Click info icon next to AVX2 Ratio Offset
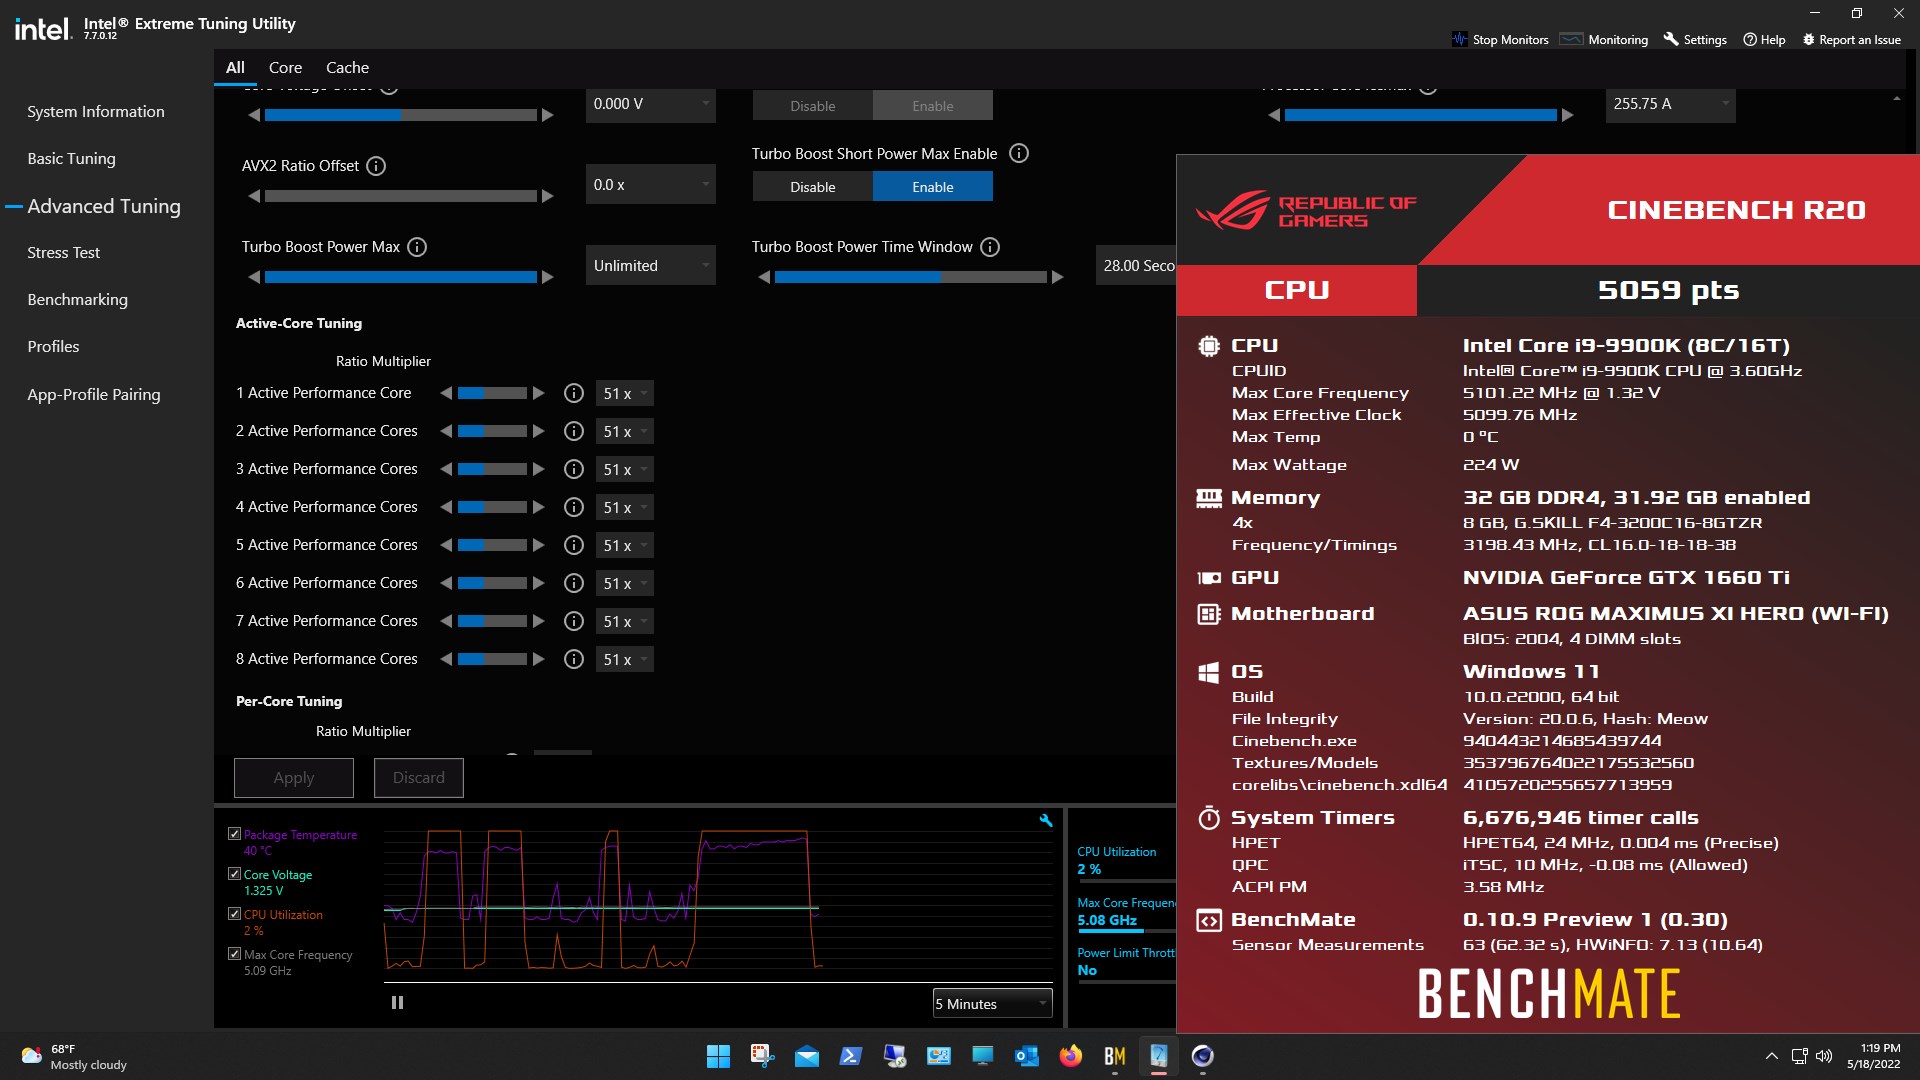The width and height of the screenshot is (1920, 1080). click(x=376, y=166)
